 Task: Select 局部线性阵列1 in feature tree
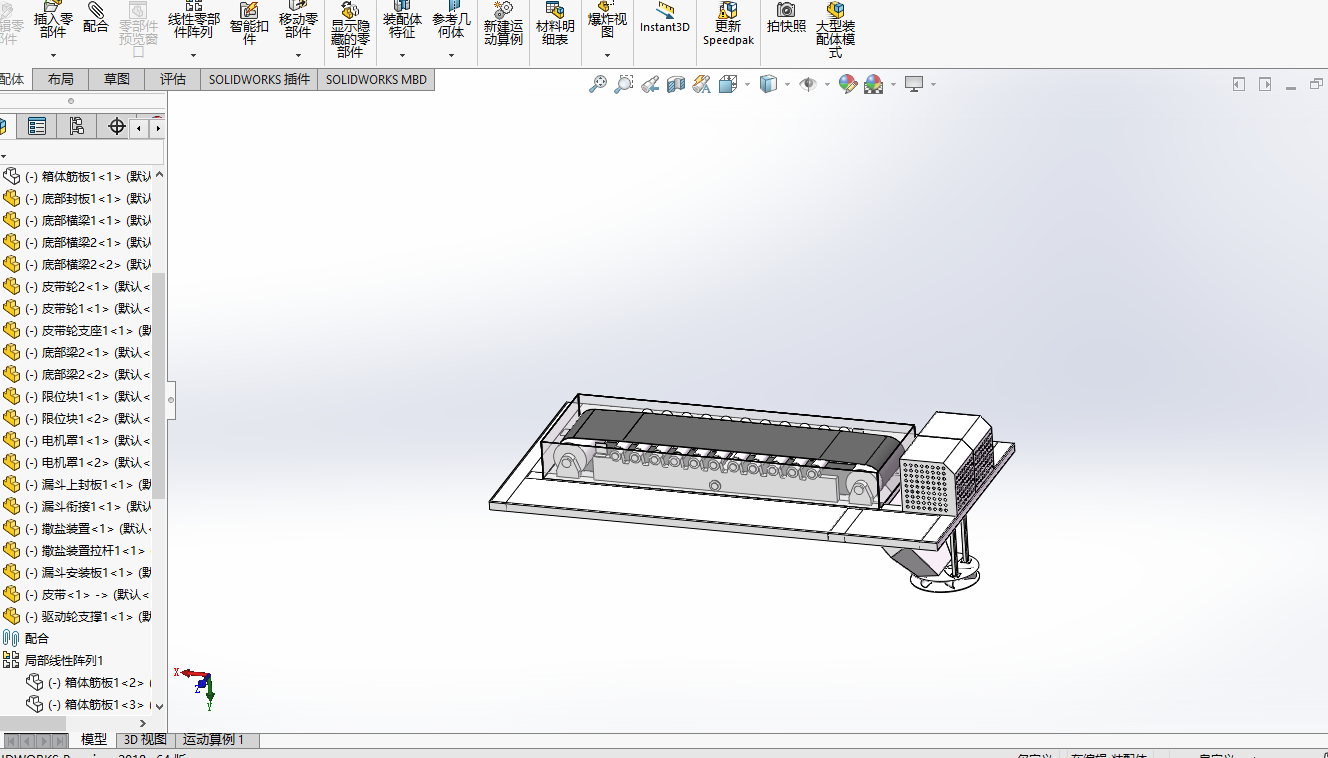54,660
